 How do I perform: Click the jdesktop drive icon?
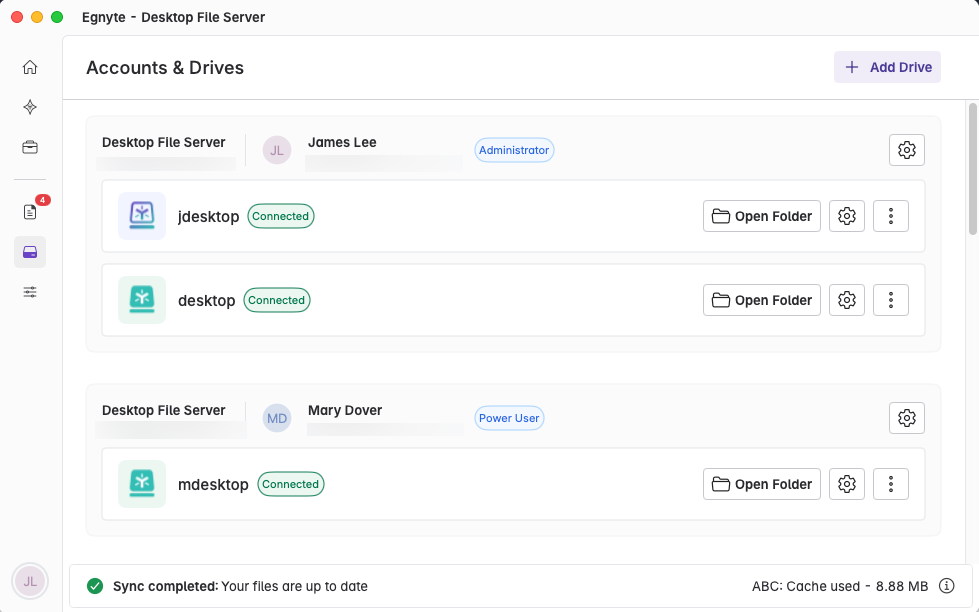pyautogui.click(x=142, y=216)
